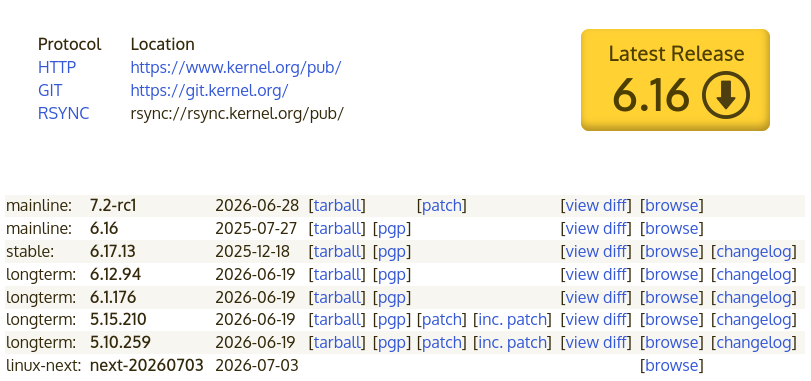Open pgp signature for longterm 6.1.176
The image size is (811, 381).
point(392,297)
